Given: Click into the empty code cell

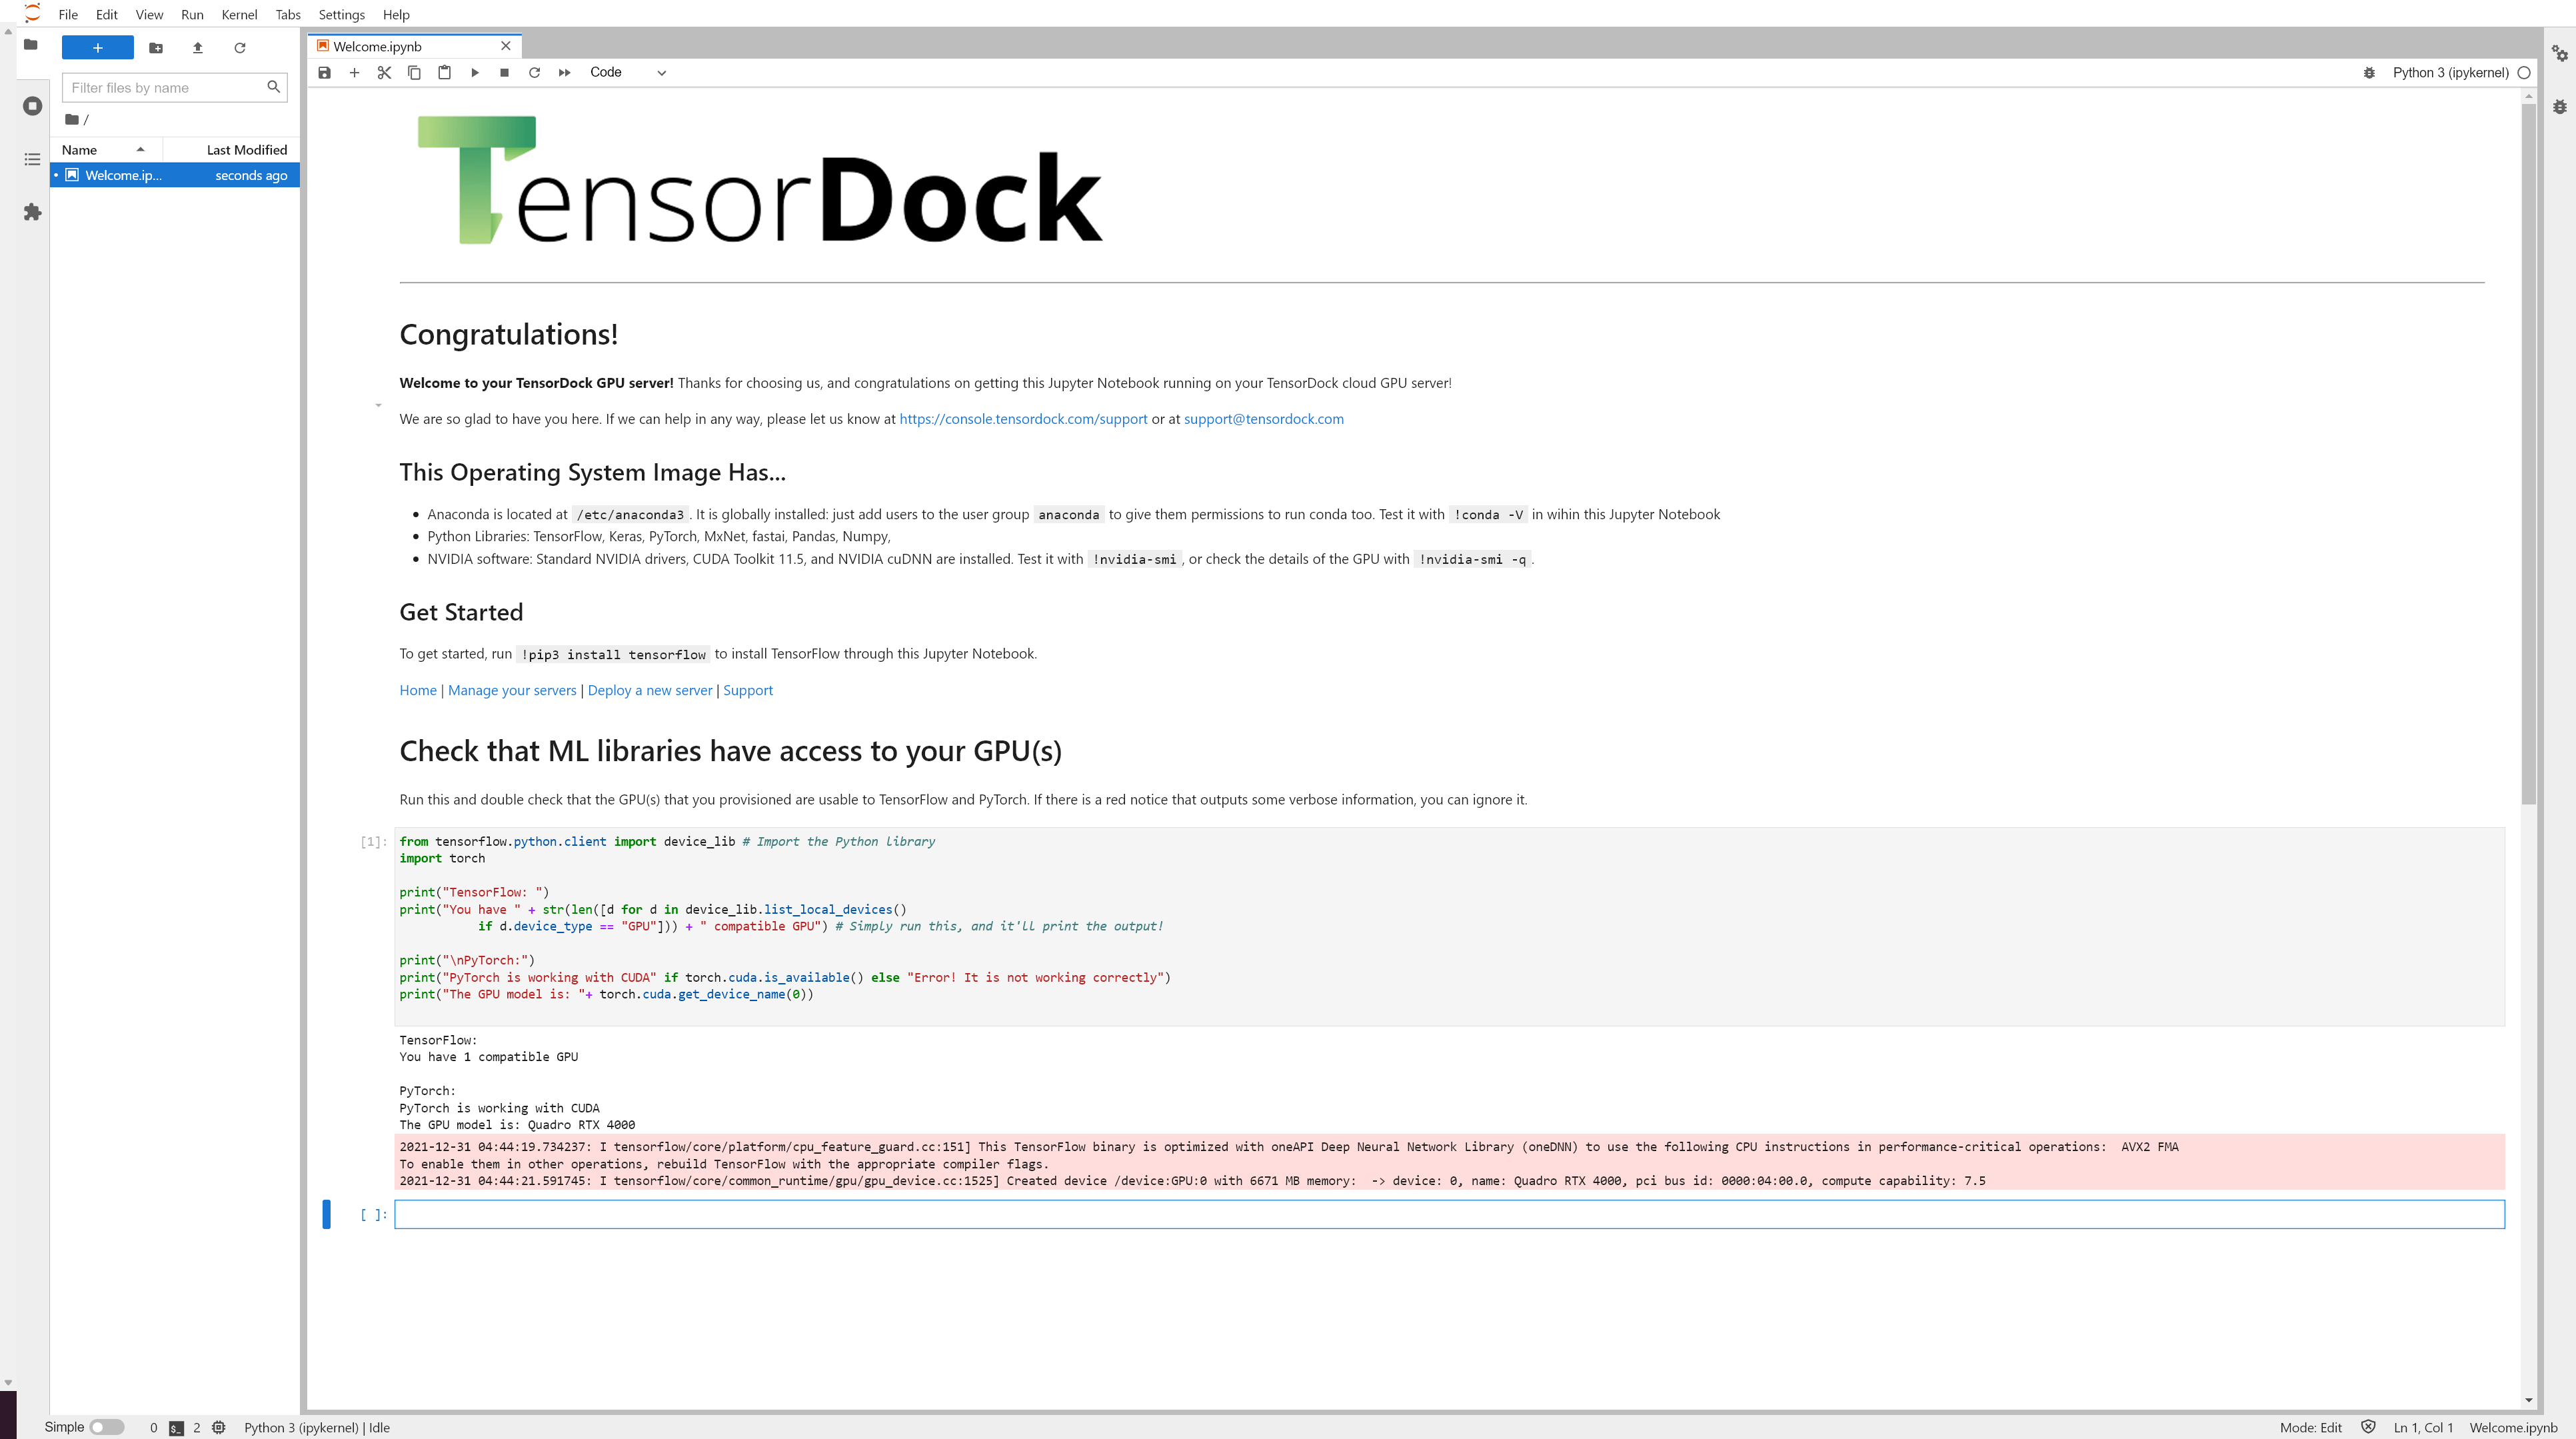Looking at the screenshot, I should [x=1449, y=1214].
